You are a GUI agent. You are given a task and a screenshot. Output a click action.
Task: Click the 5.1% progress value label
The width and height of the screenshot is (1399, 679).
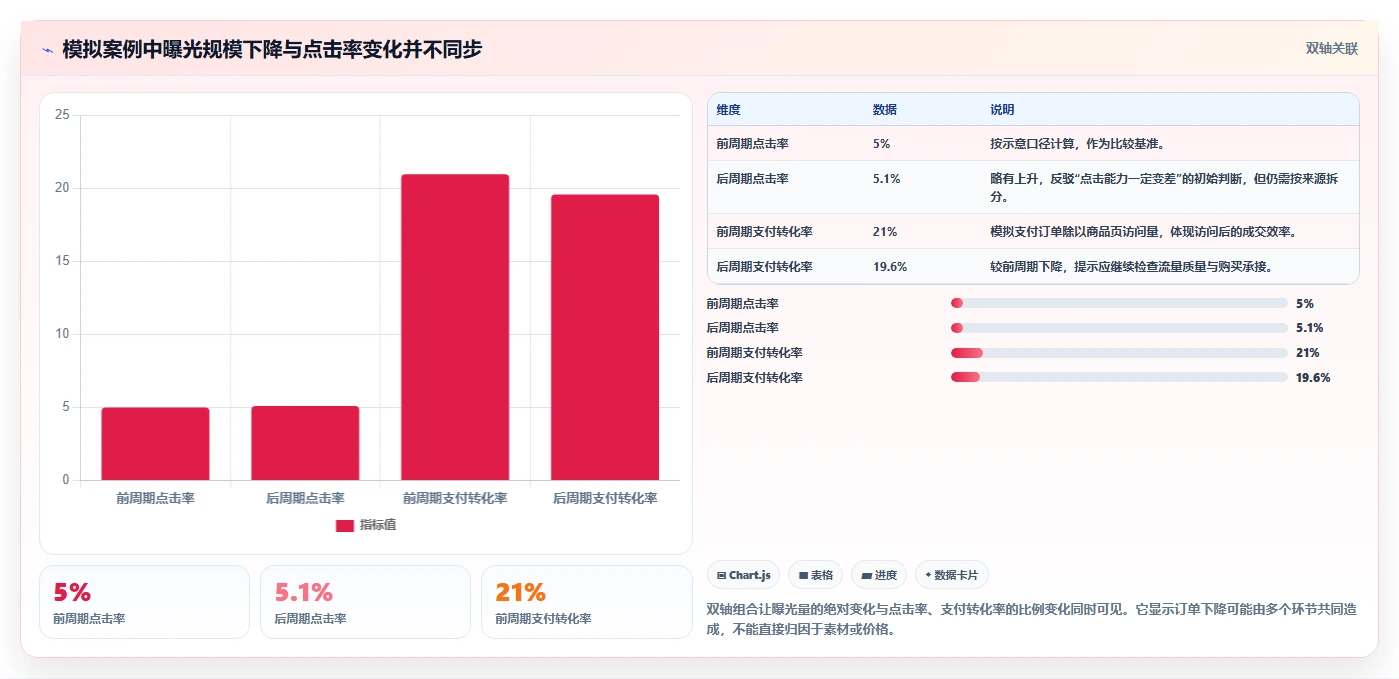[1310, 328]
